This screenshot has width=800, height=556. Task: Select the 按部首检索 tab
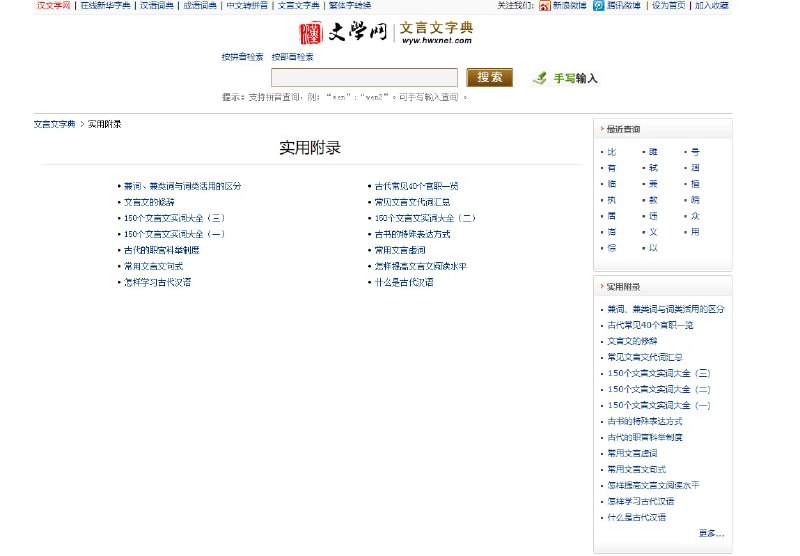click(x=292, y=57)
